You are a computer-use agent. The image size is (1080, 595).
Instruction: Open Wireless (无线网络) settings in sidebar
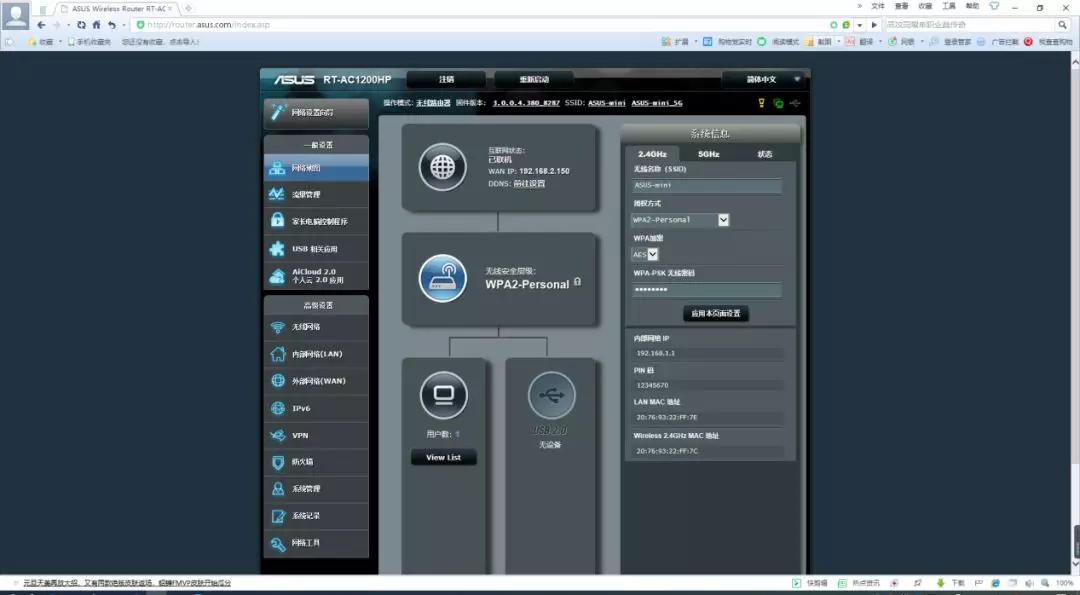pos(316,327)
